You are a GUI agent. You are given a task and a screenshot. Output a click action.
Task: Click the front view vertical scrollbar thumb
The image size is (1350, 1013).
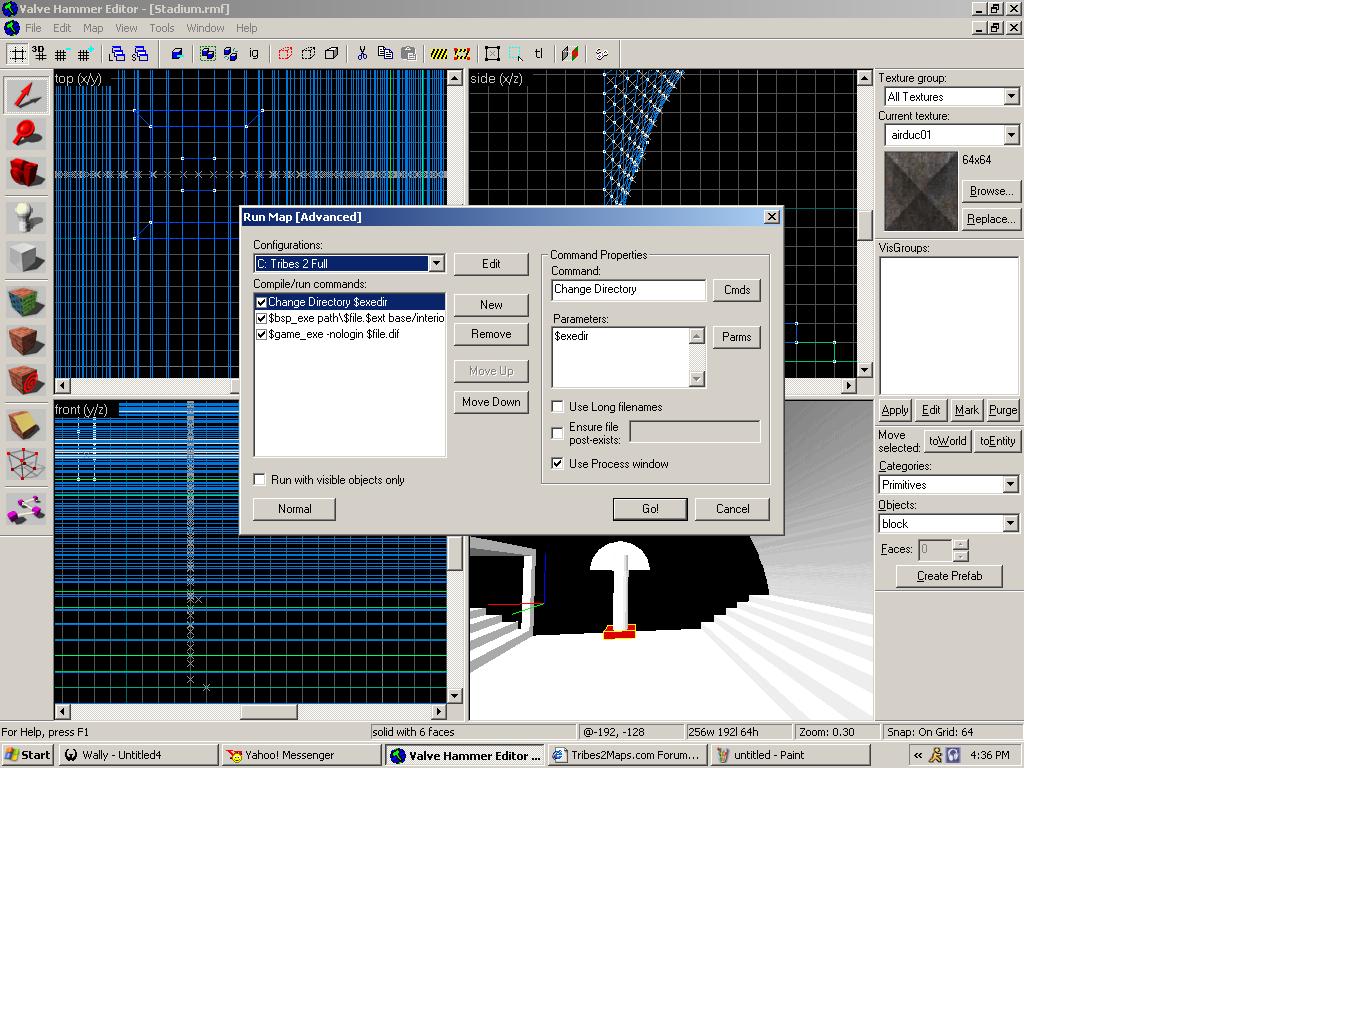[x=455, y=554]
